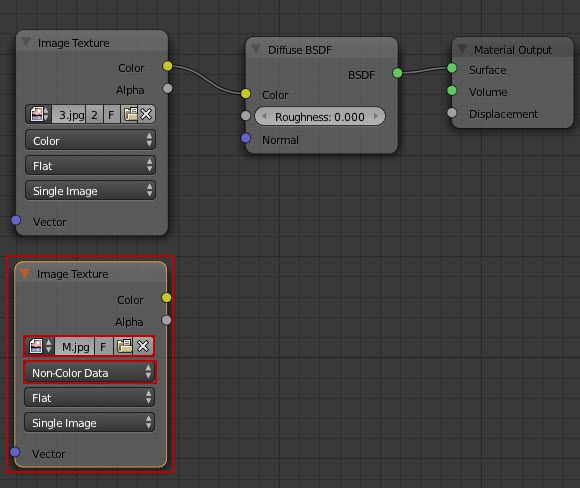580x488 pixels.
Task: Click Color output socket of M.jpg texture
Action: (166, 297)
